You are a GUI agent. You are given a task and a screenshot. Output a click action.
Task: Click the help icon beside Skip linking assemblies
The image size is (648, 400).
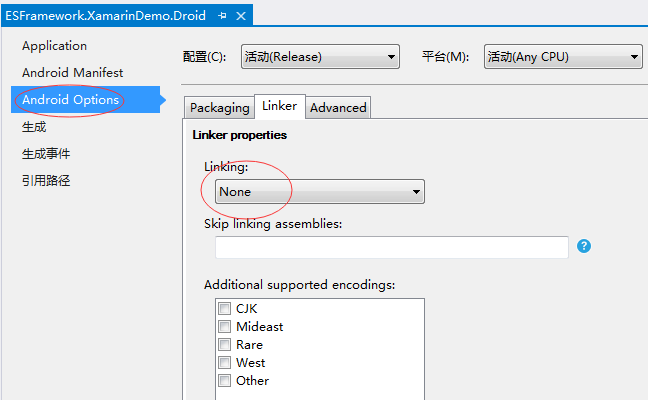(584, 246)
